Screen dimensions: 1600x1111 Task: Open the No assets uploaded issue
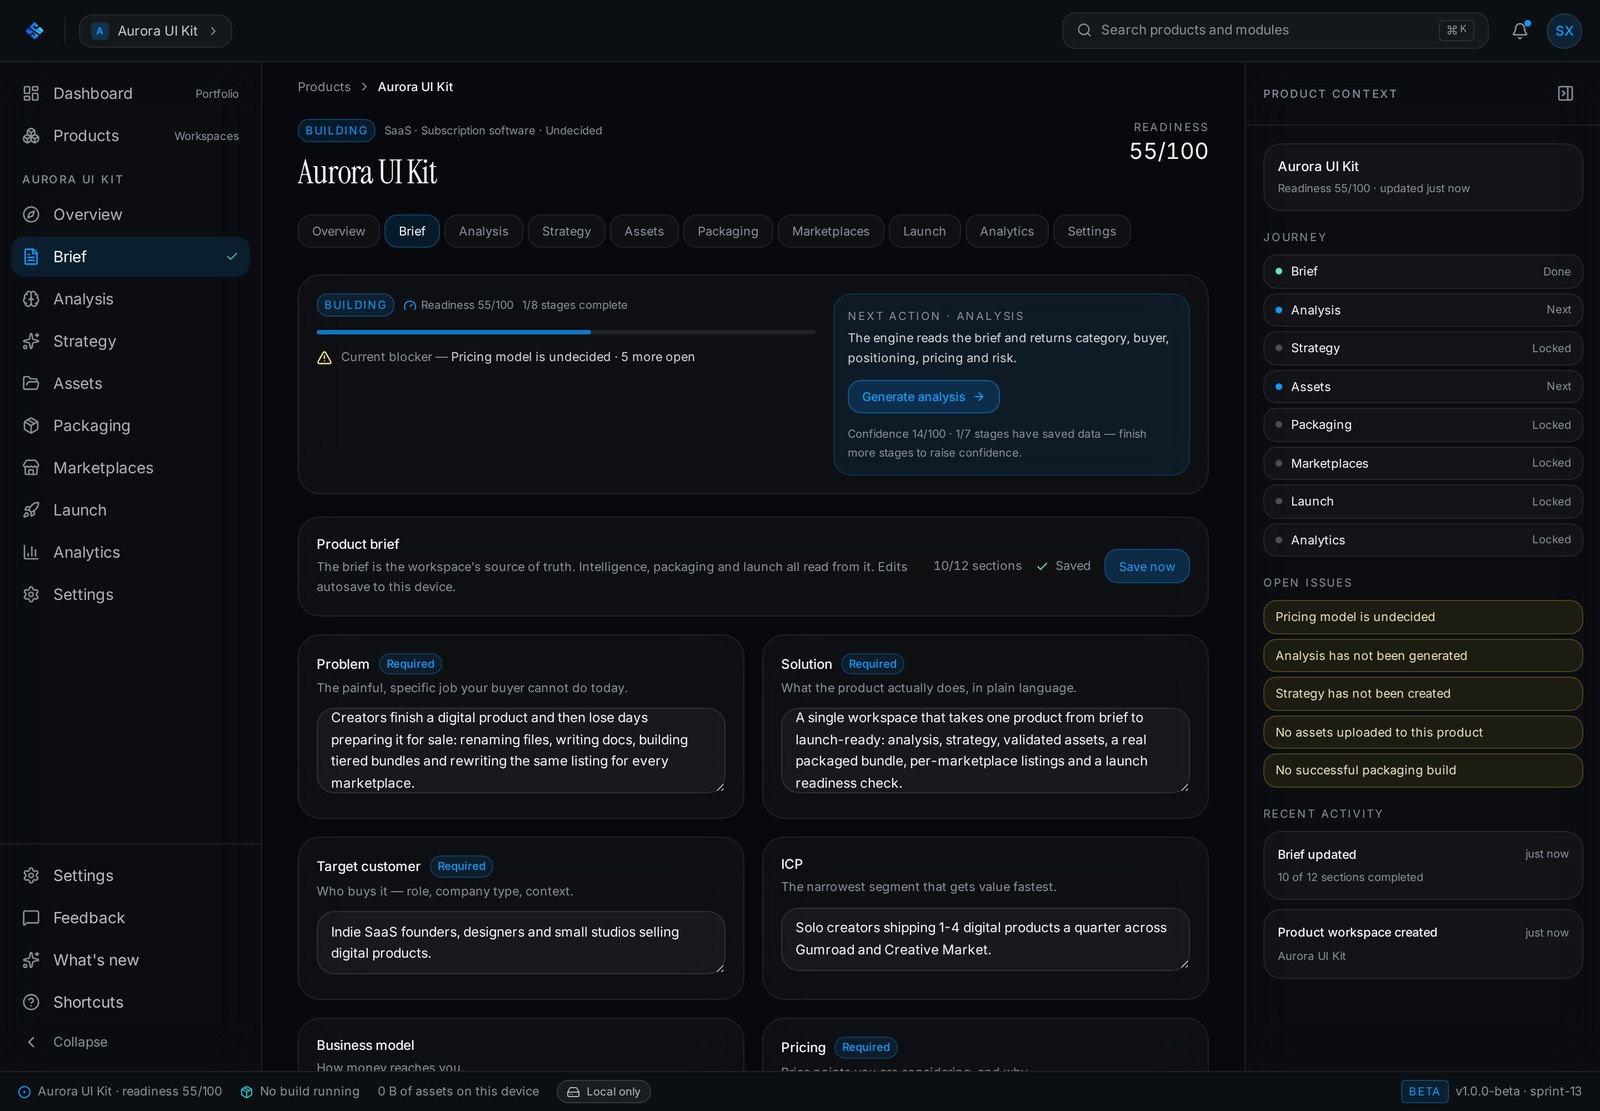pyautogui.click(x=1422, y=732)
